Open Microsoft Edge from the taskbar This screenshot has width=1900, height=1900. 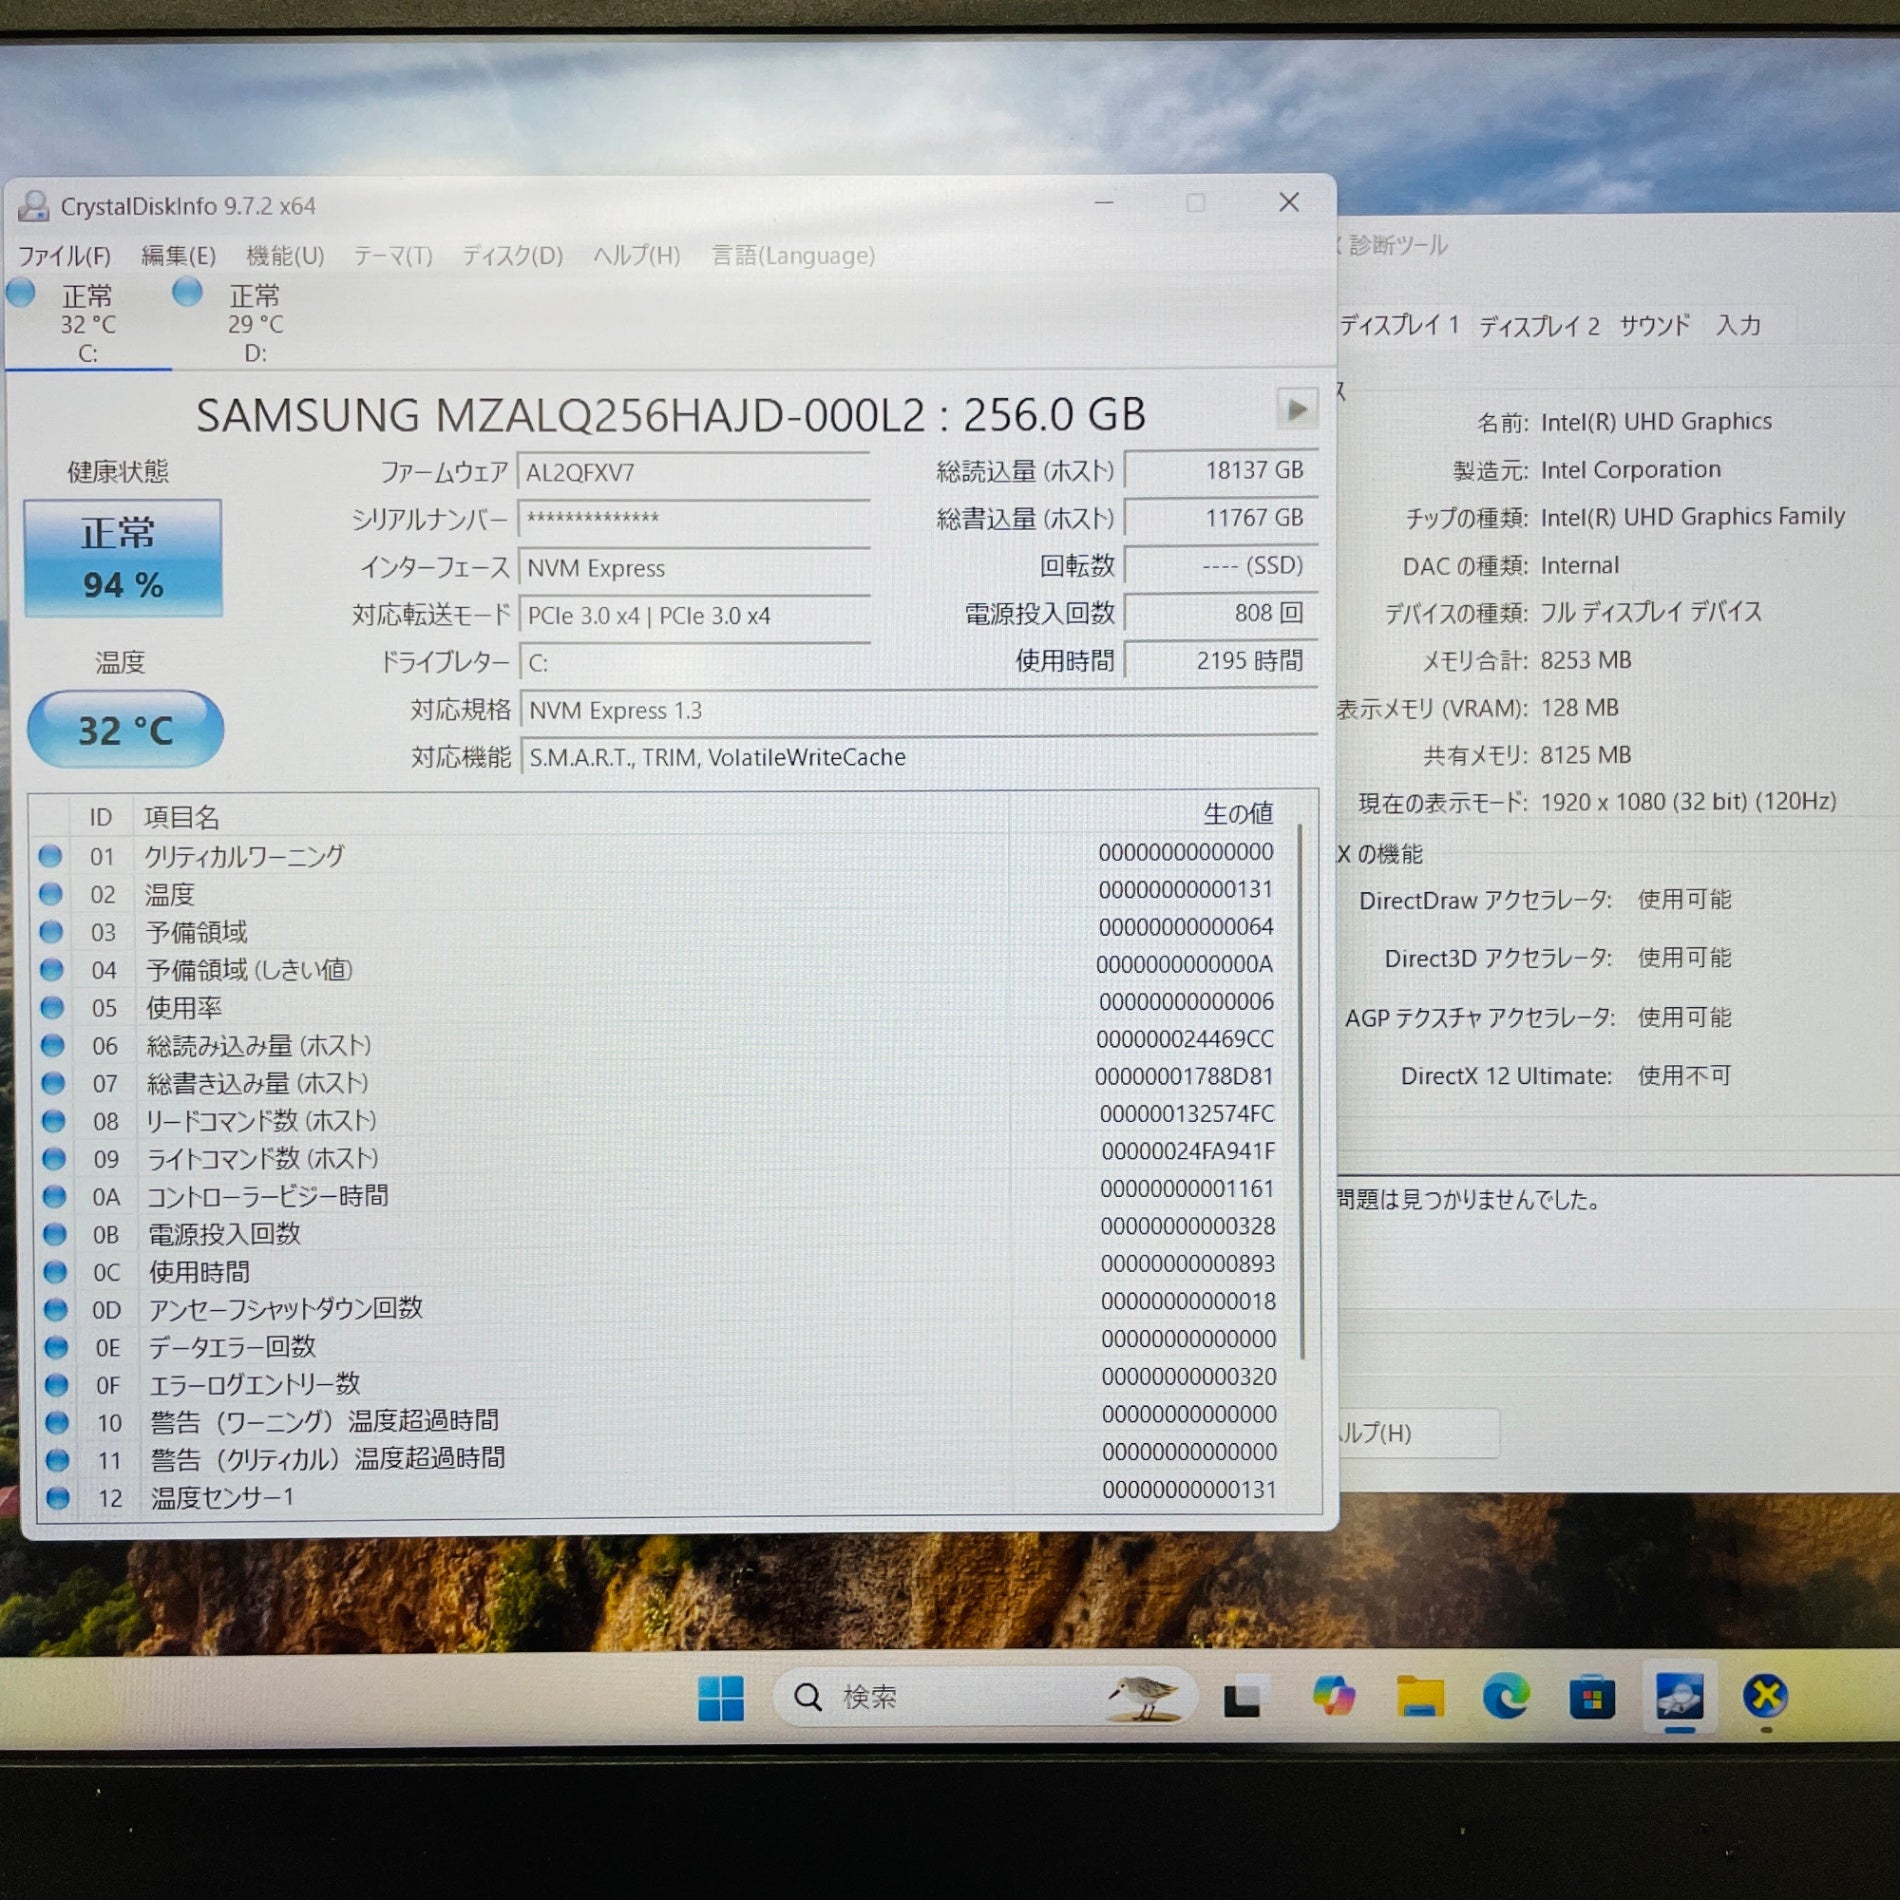point(1505,1697)
